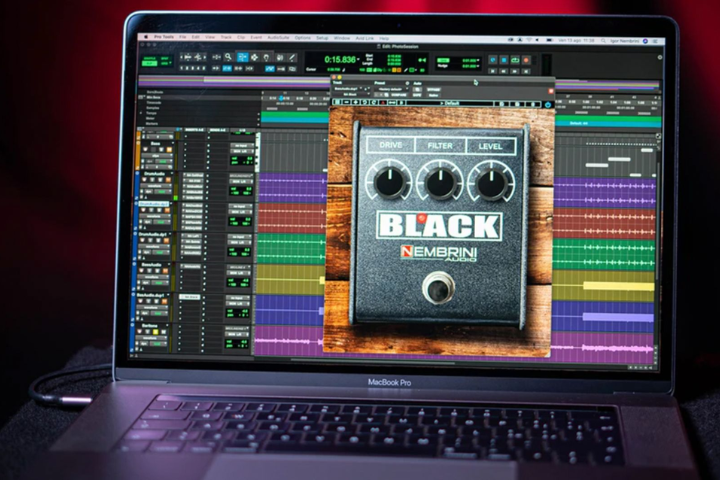Click the vertical scrollbar of Edit window
The height and width of the screenshot is (480, 720).
[x=657, y=220]
